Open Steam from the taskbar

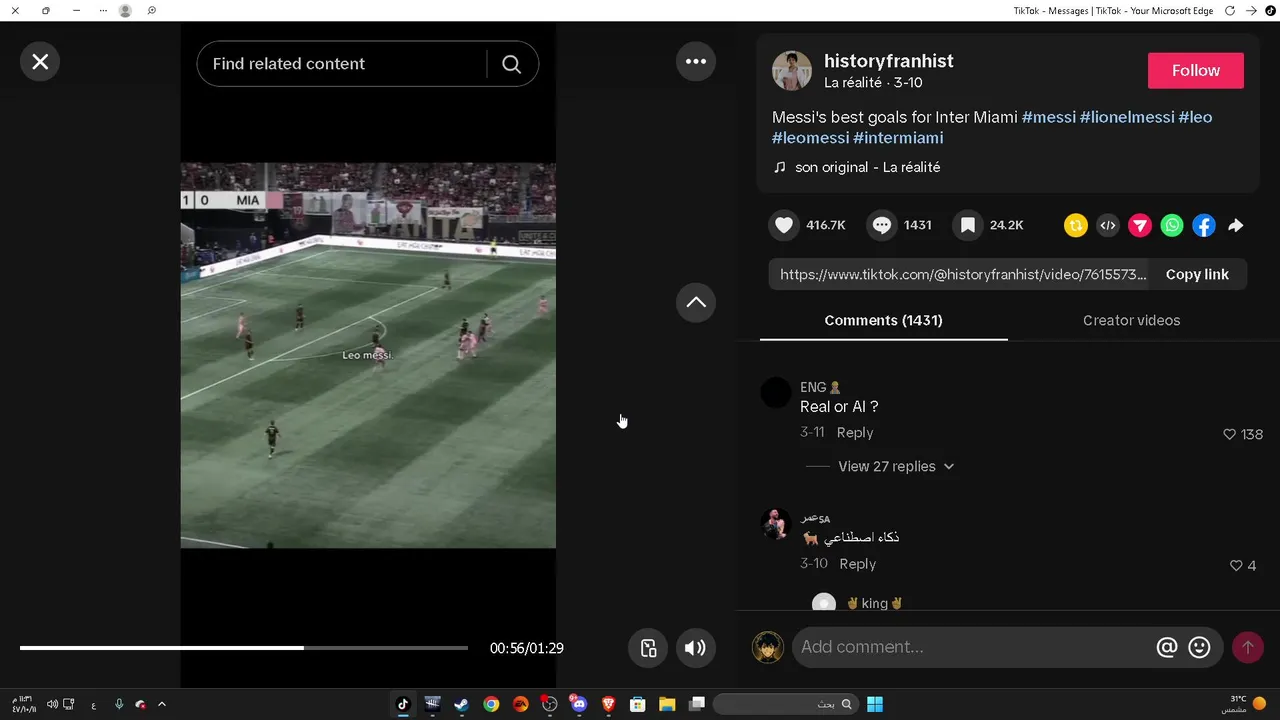tap(461, 704)
